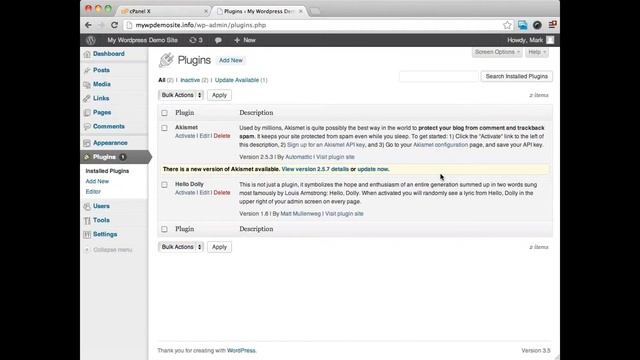Activate the Hello Dolly plugin
Screen dimensions: 640x360
point(185,193)
